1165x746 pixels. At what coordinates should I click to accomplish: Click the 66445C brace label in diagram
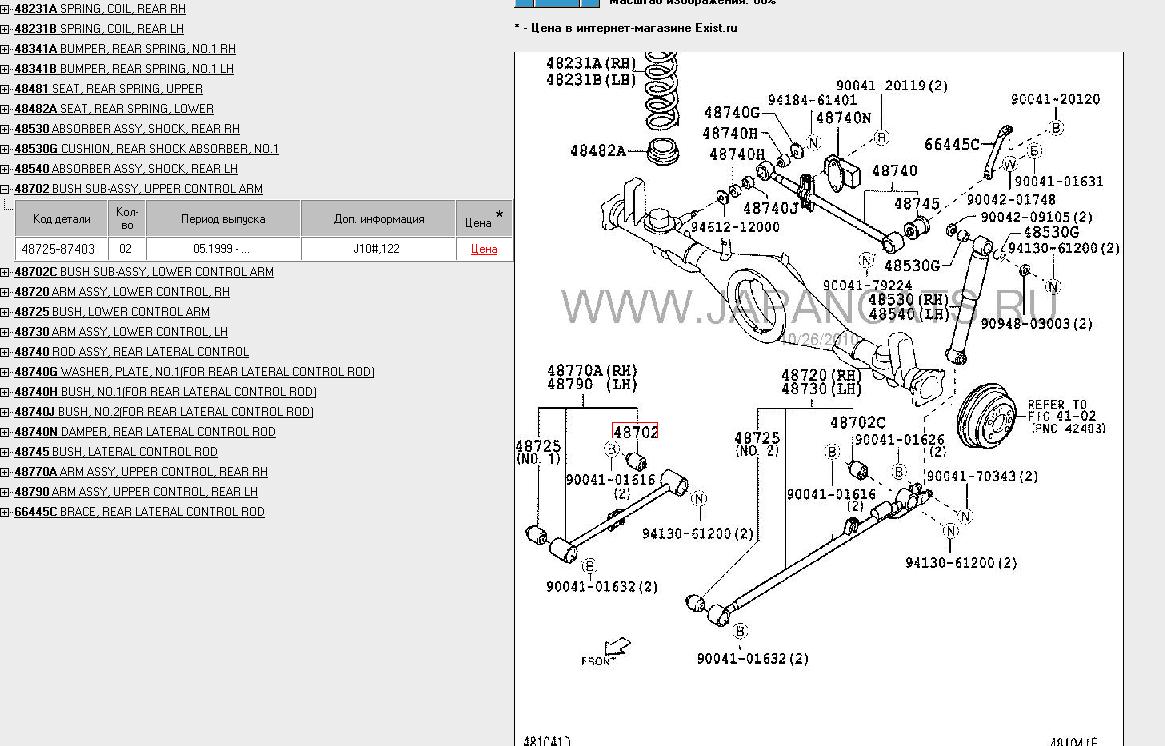pyautogui.click(x=951, y=144)
